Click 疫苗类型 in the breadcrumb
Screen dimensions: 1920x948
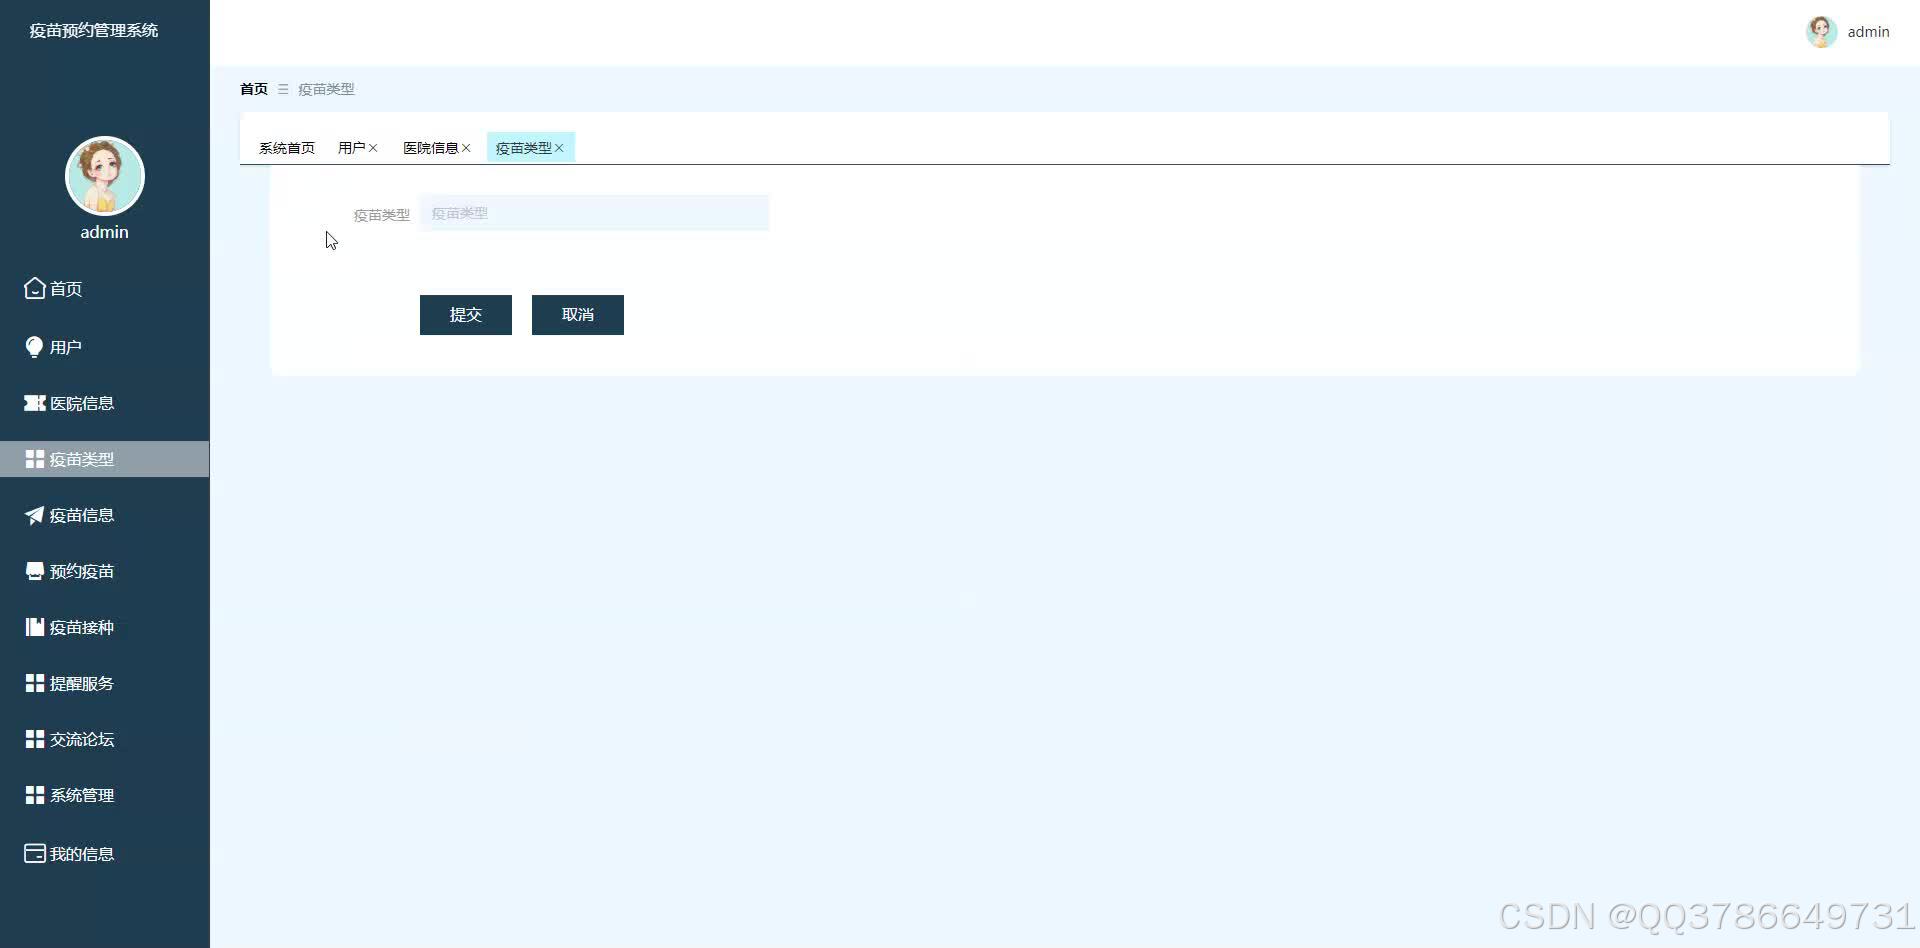(326, 89)
